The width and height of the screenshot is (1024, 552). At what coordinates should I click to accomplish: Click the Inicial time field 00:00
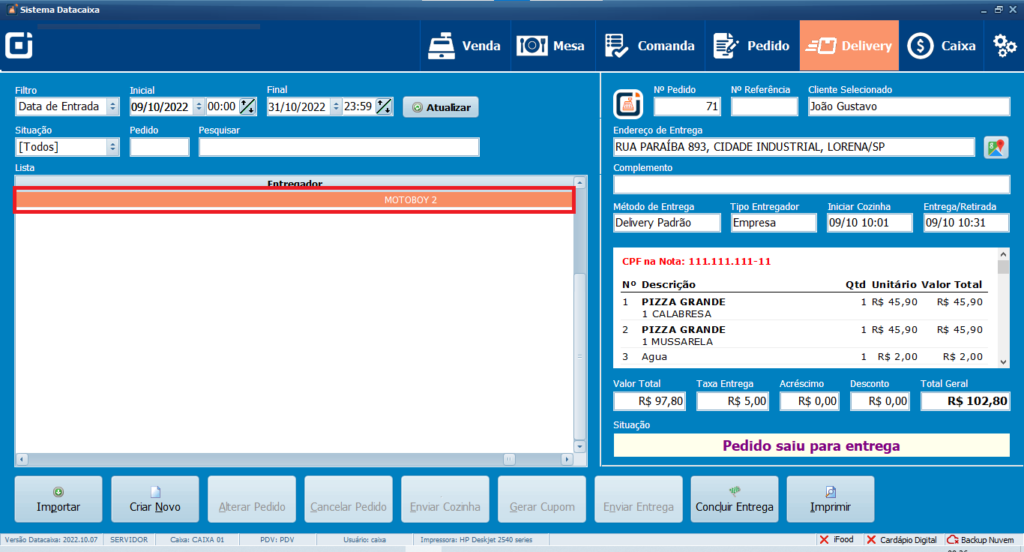click(x=221, y=106)
